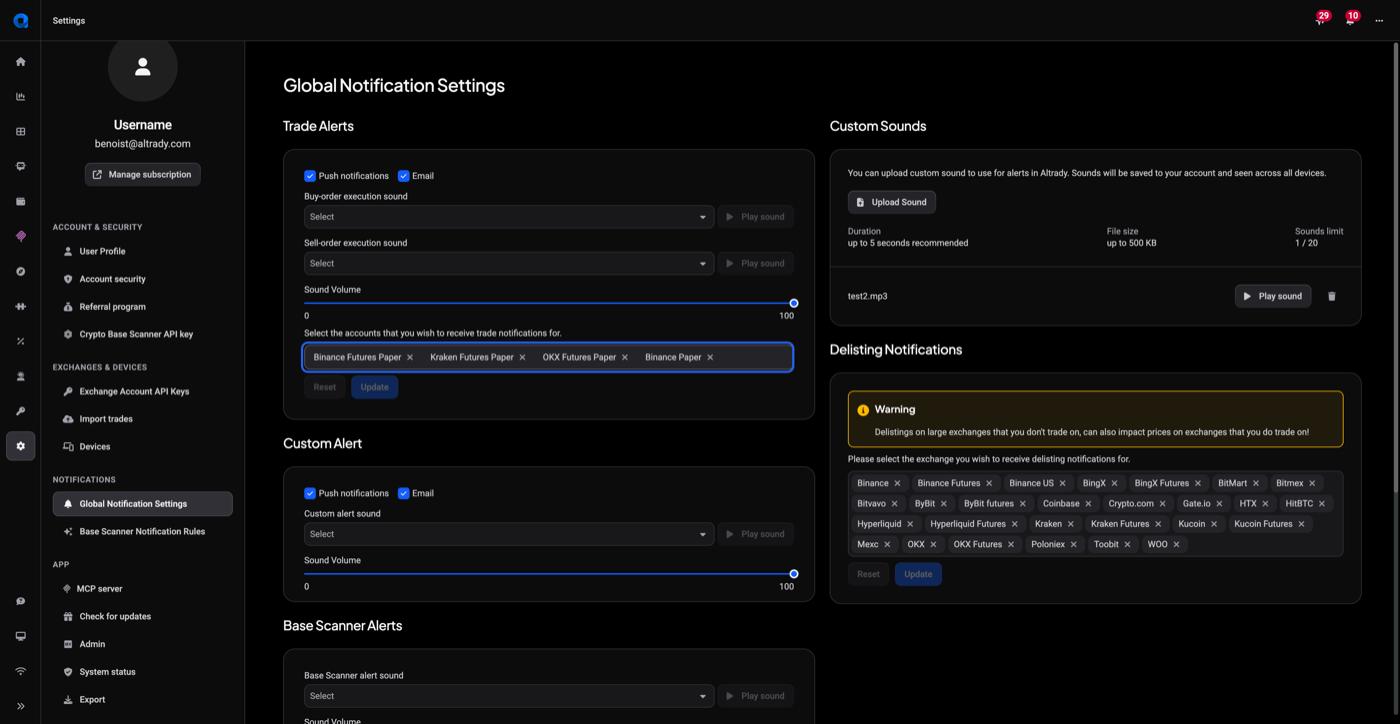
Task: Open MCP server page
Action: pos(142,589)
